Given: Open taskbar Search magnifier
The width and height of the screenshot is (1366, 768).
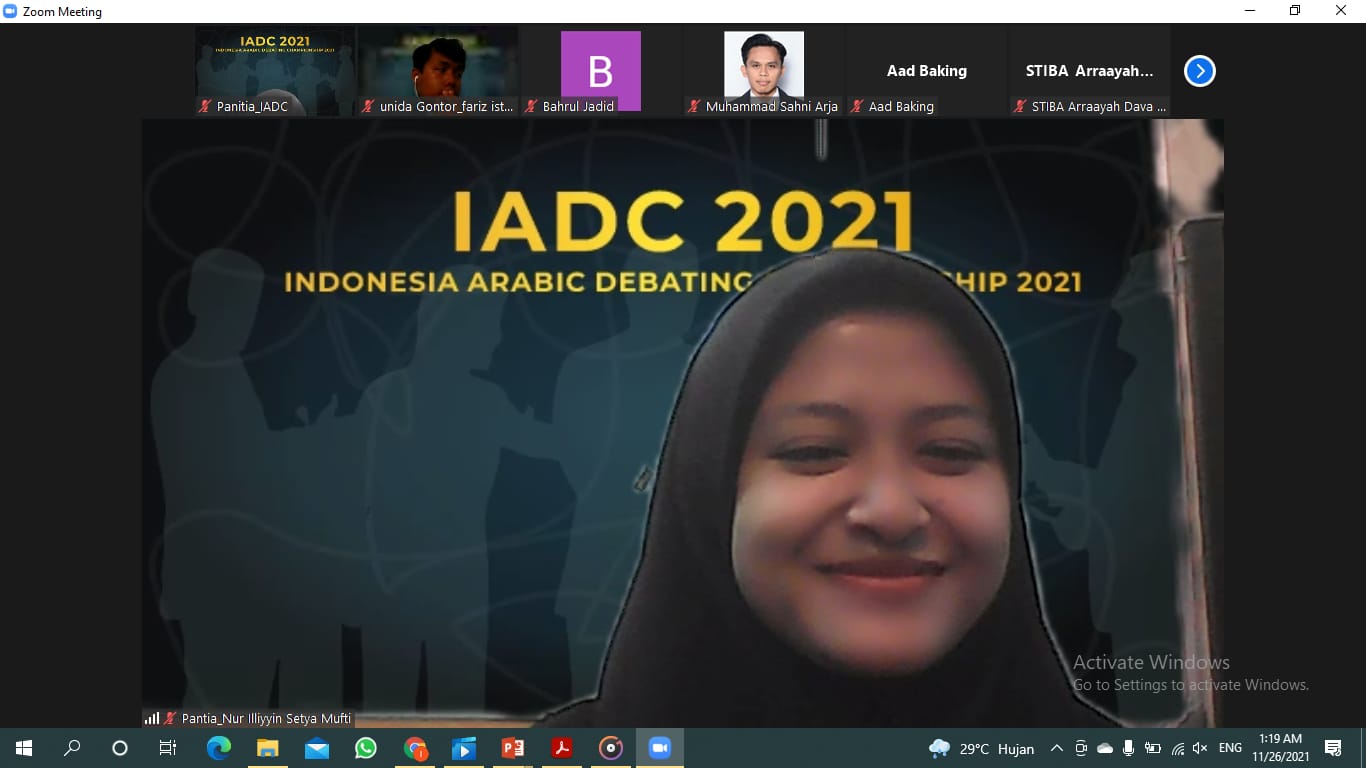Looking at the screenshot, I should [x=72, y=748].
